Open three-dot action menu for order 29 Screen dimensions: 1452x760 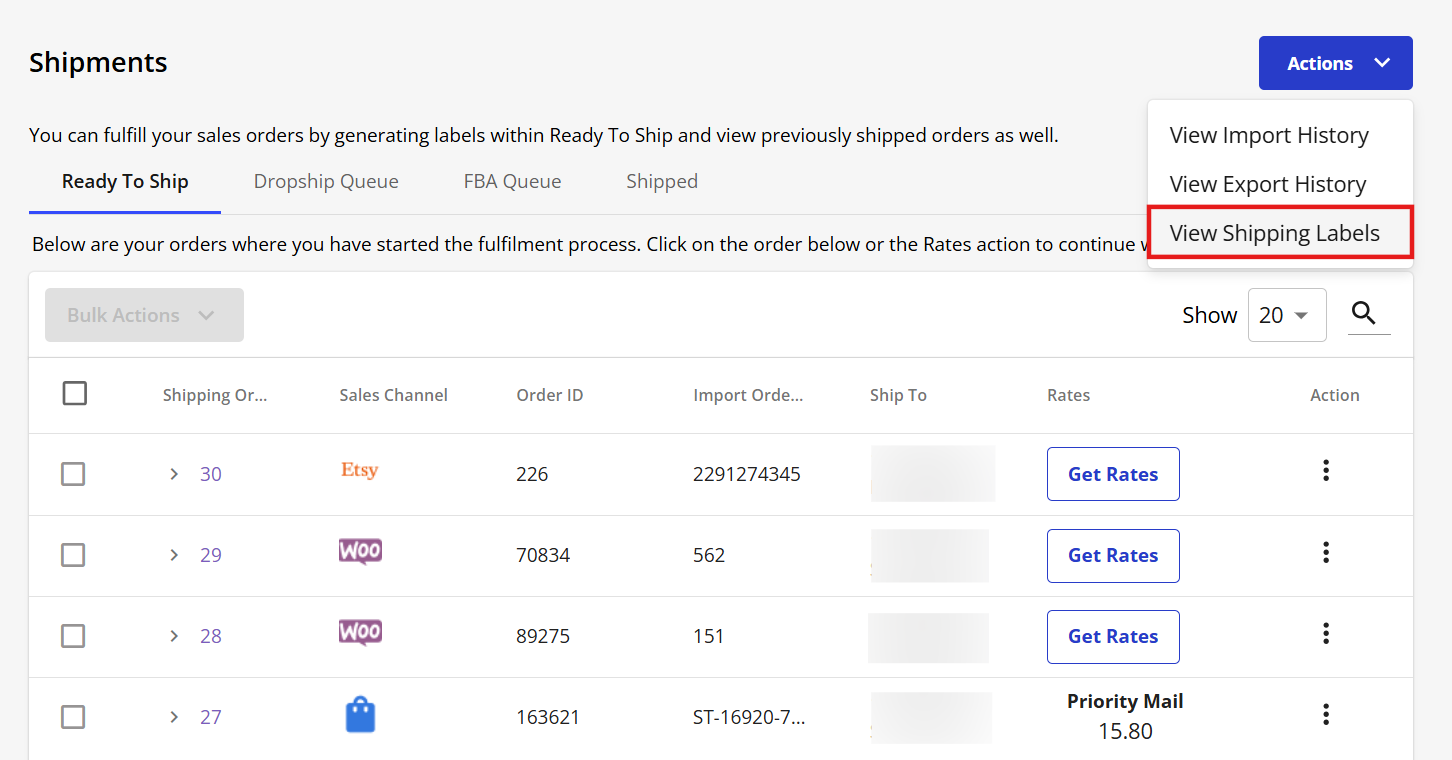[x=1326, y=552]
